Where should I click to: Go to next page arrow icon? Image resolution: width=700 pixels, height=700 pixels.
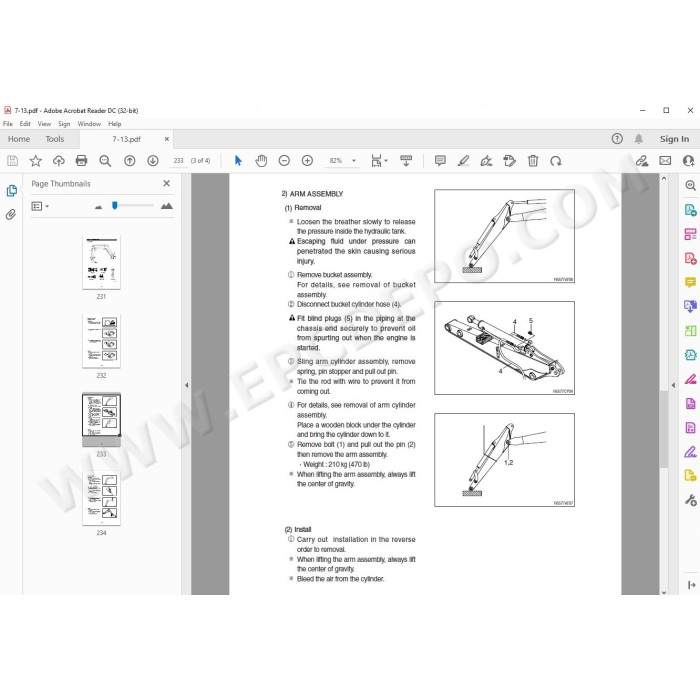[153, 161]
